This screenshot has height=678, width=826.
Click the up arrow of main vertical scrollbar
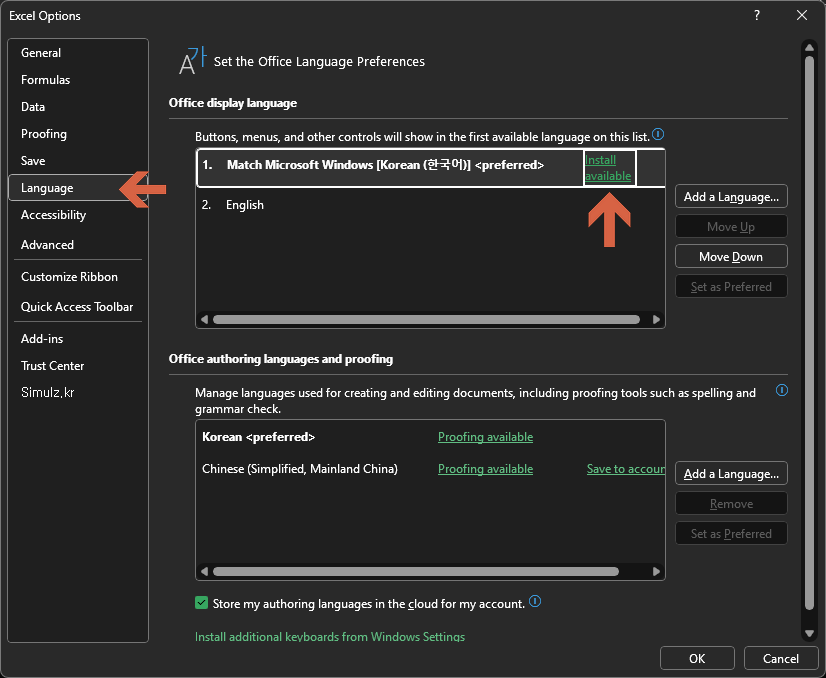(810, 47)
